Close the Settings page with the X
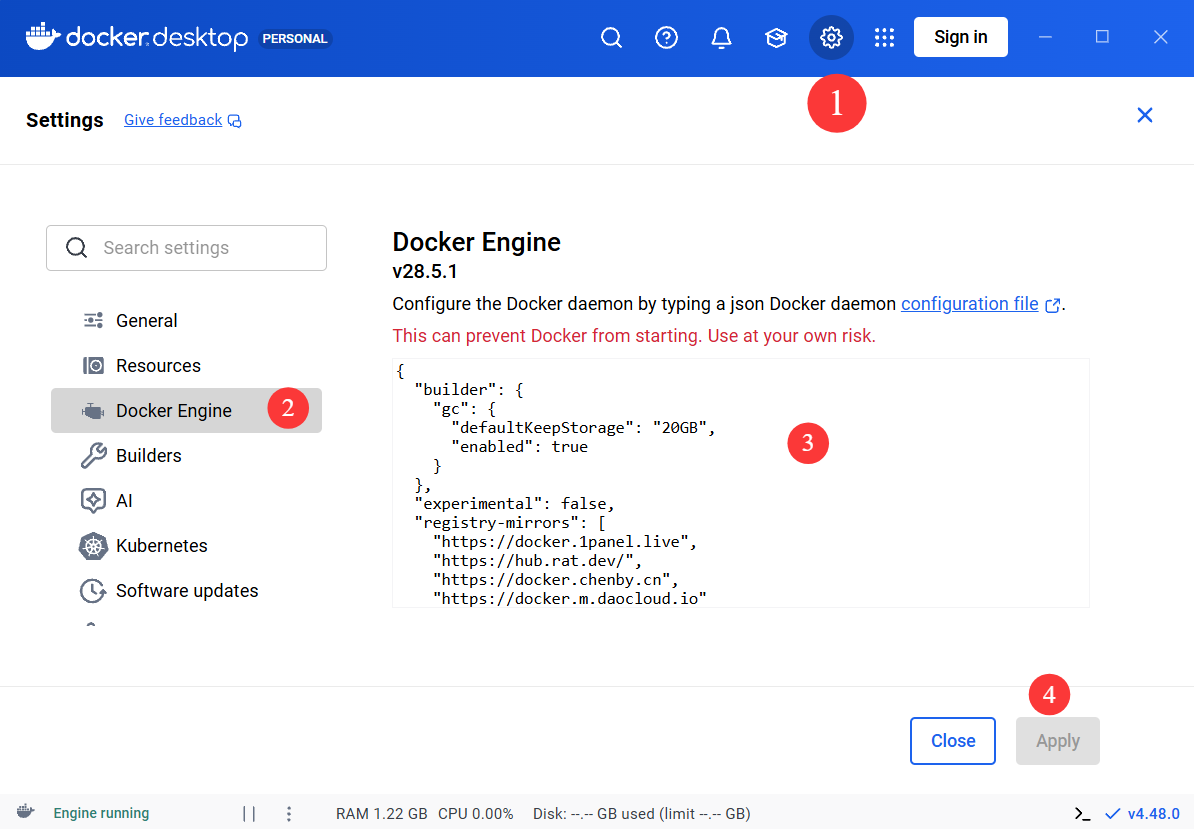The width and height of the screenshot is (1194, 829). pos(1144,115)
